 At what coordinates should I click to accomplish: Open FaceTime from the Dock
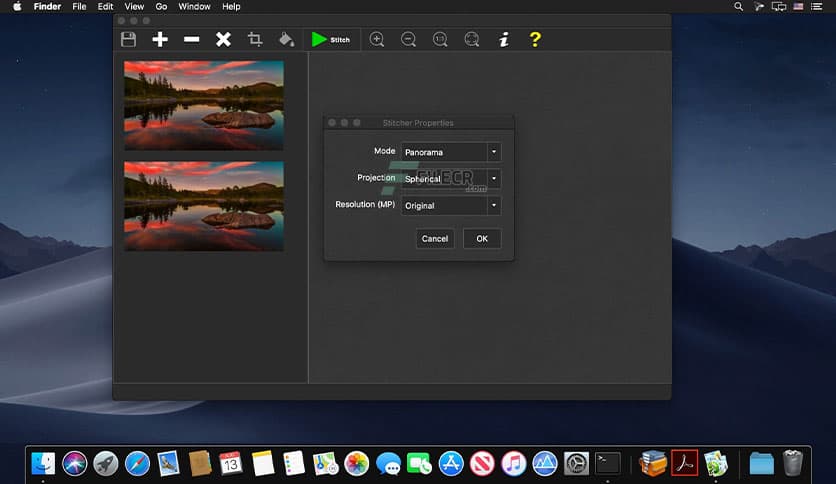(420, 463)
